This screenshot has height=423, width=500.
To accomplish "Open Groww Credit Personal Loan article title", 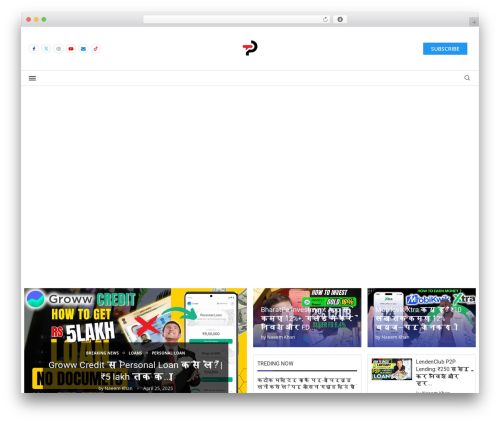I will coord(135,371).
